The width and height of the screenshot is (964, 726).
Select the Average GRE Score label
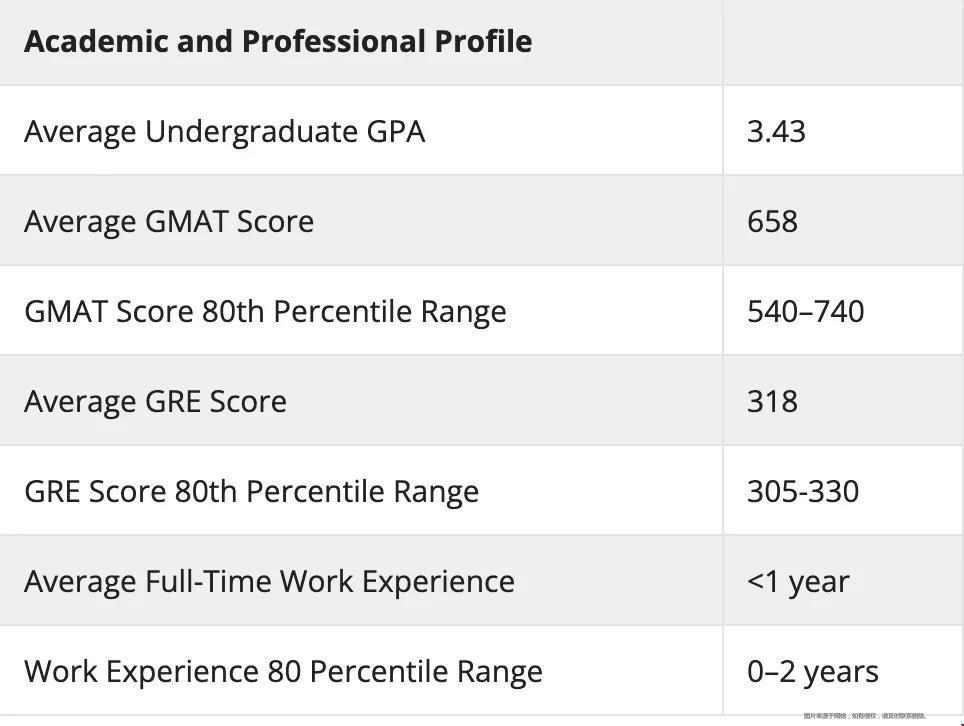(156, 401)
